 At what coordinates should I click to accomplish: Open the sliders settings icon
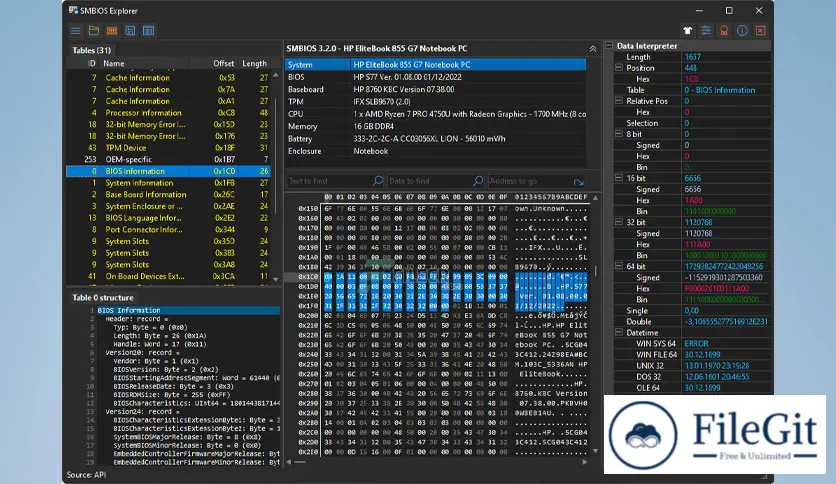(x=706, y=30)
